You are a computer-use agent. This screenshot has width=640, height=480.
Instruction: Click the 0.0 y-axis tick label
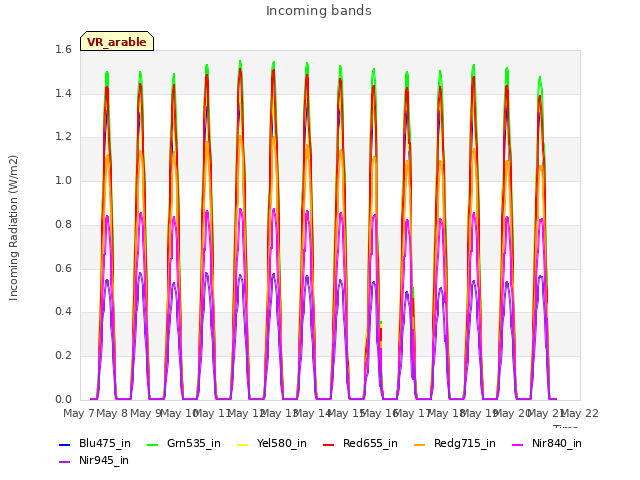tap(63, 399)
